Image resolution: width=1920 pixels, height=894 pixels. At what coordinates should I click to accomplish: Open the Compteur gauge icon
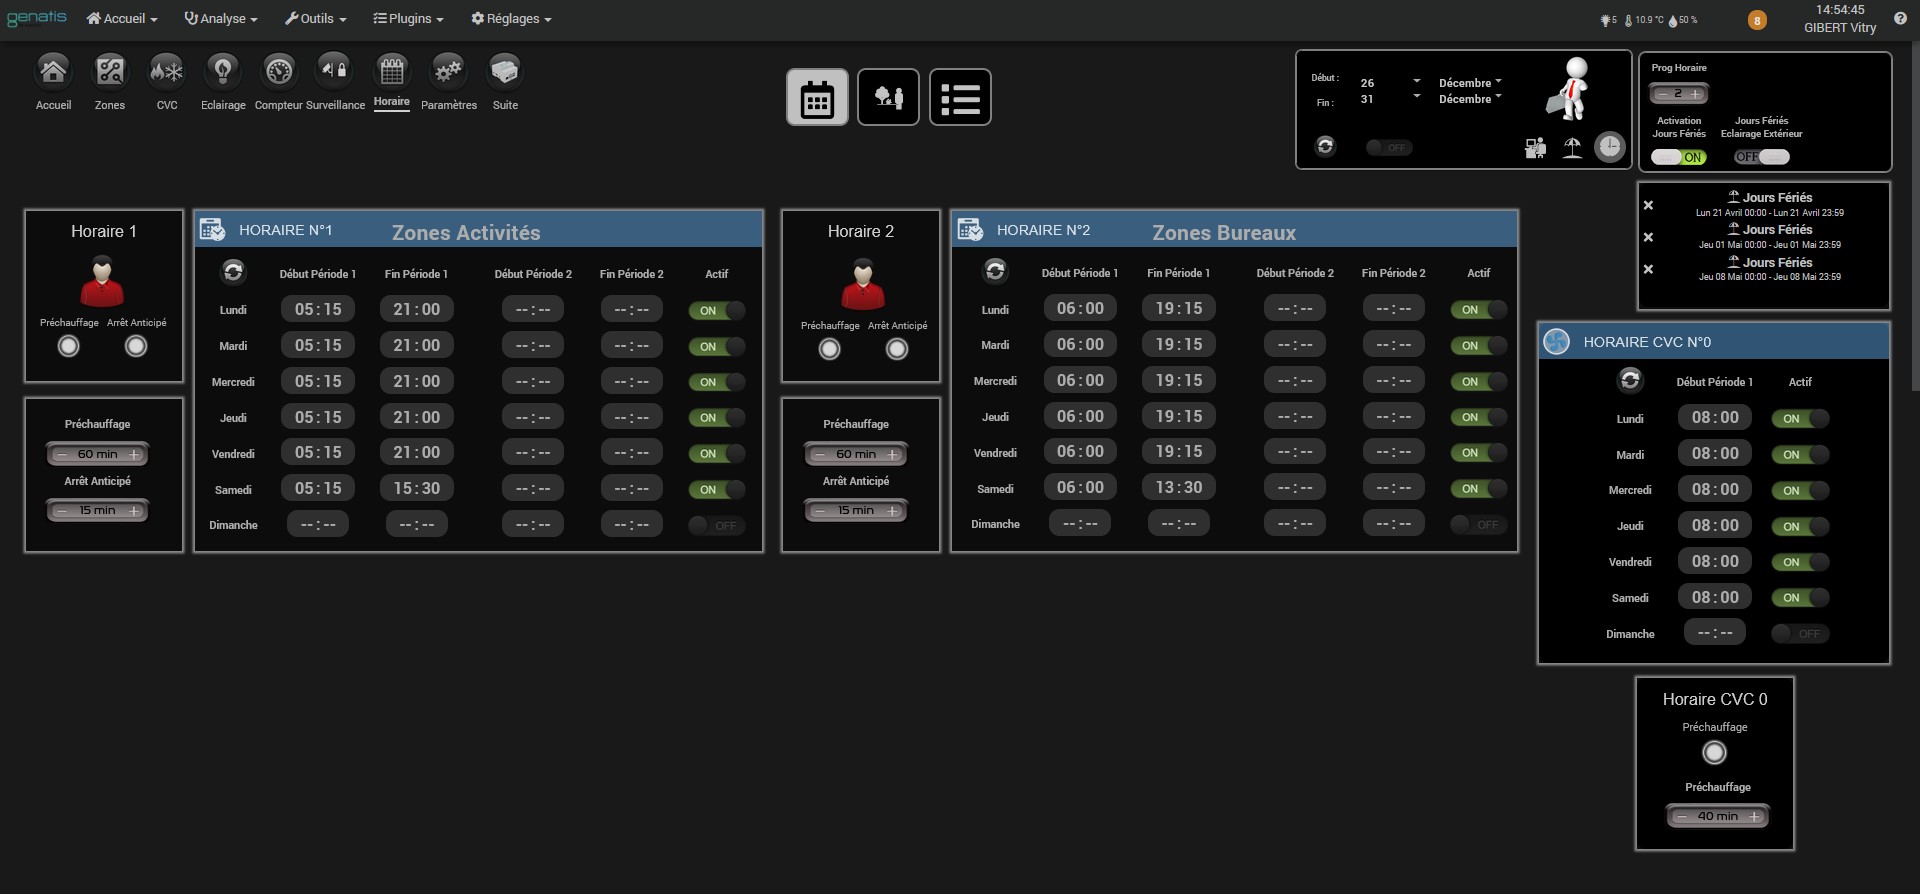point(279,72)
